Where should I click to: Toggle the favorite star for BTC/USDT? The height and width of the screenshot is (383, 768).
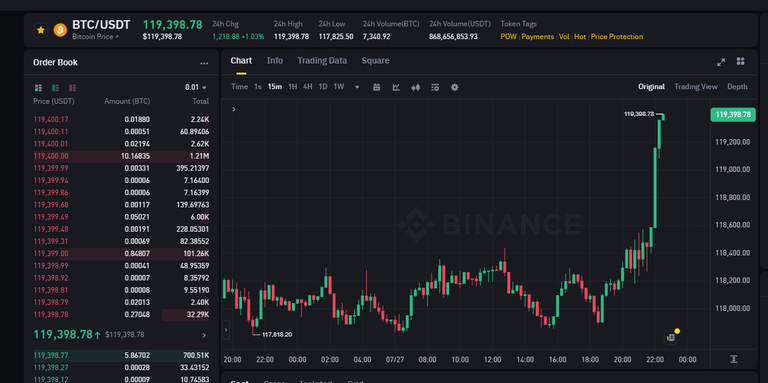tap(41, 30)
